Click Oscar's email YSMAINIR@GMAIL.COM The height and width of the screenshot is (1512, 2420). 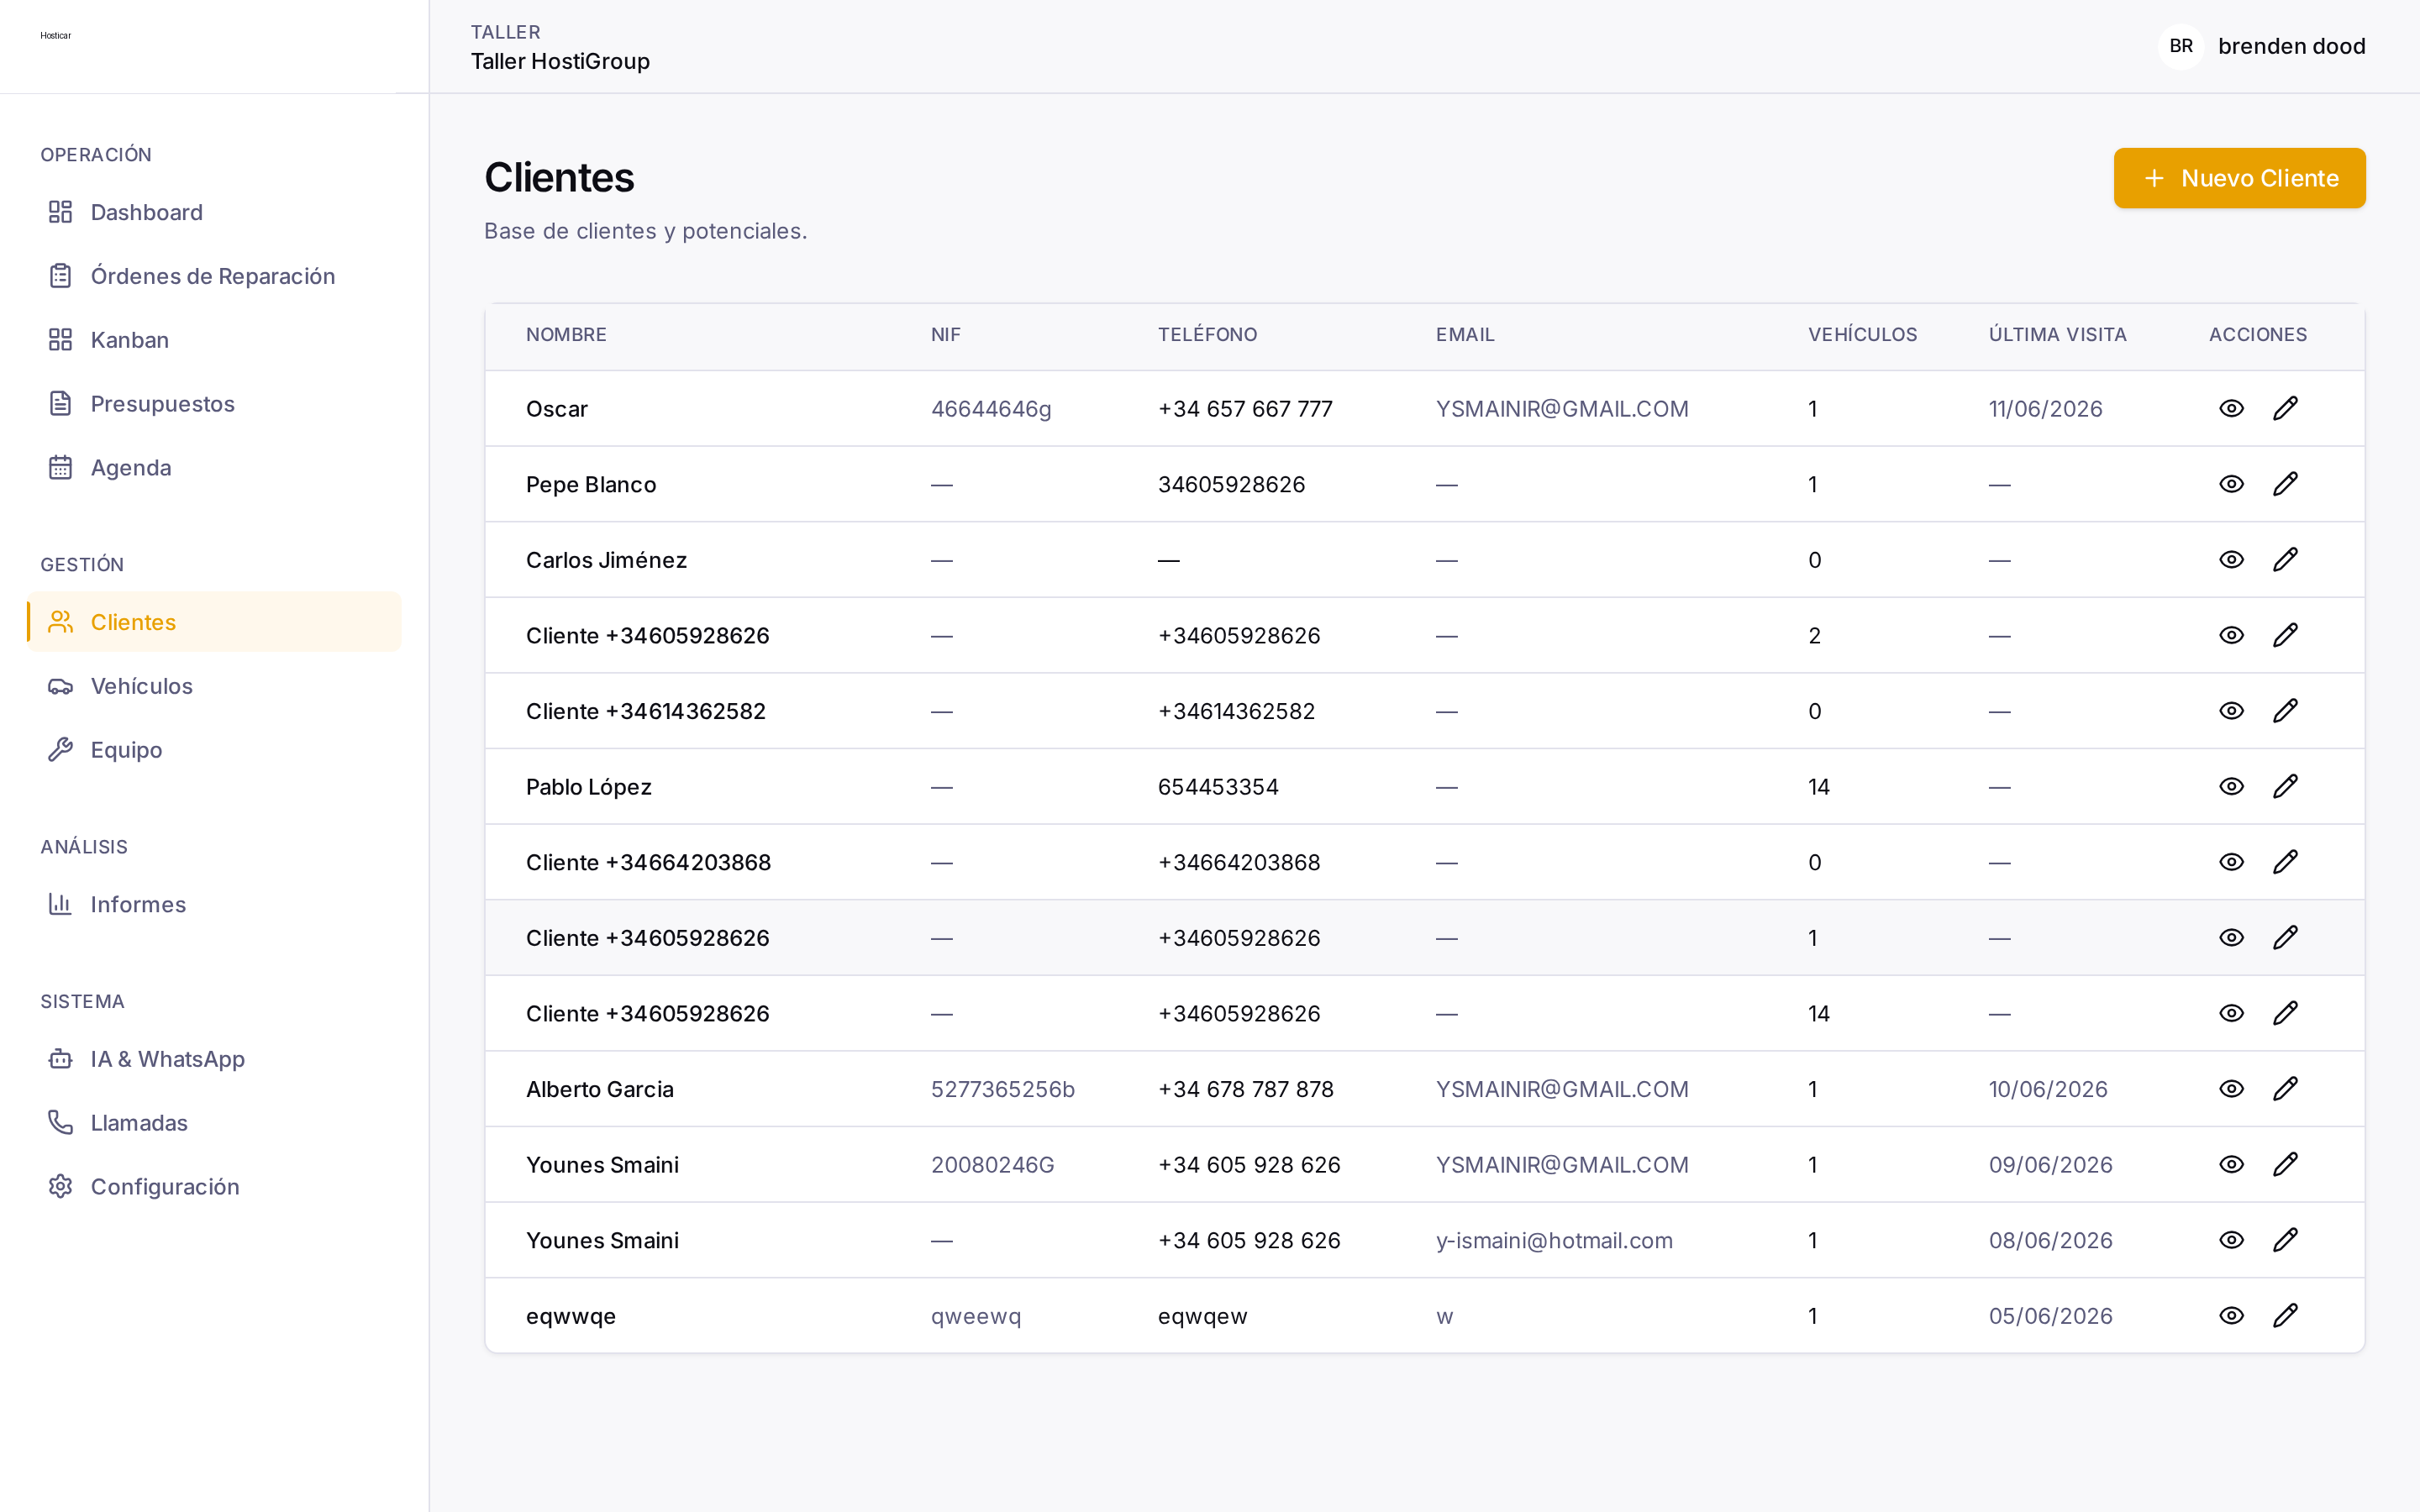pyautogui.click(x=1562, y=409)
